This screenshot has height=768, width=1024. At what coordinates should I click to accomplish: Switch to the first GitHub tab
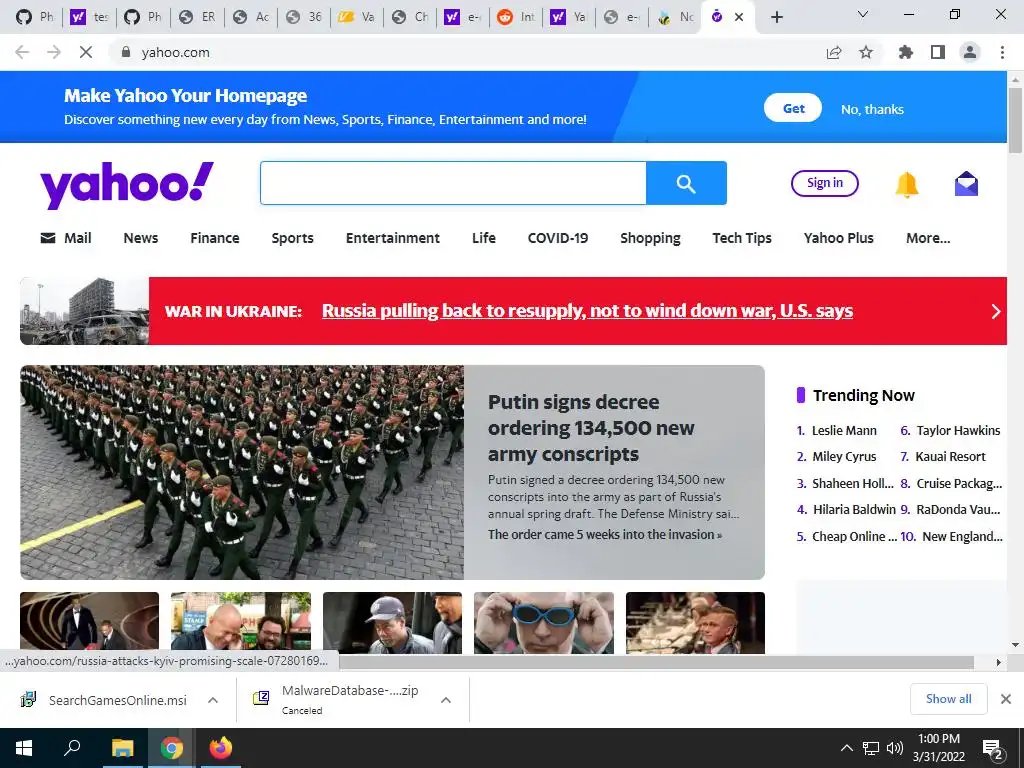[35, 17]
